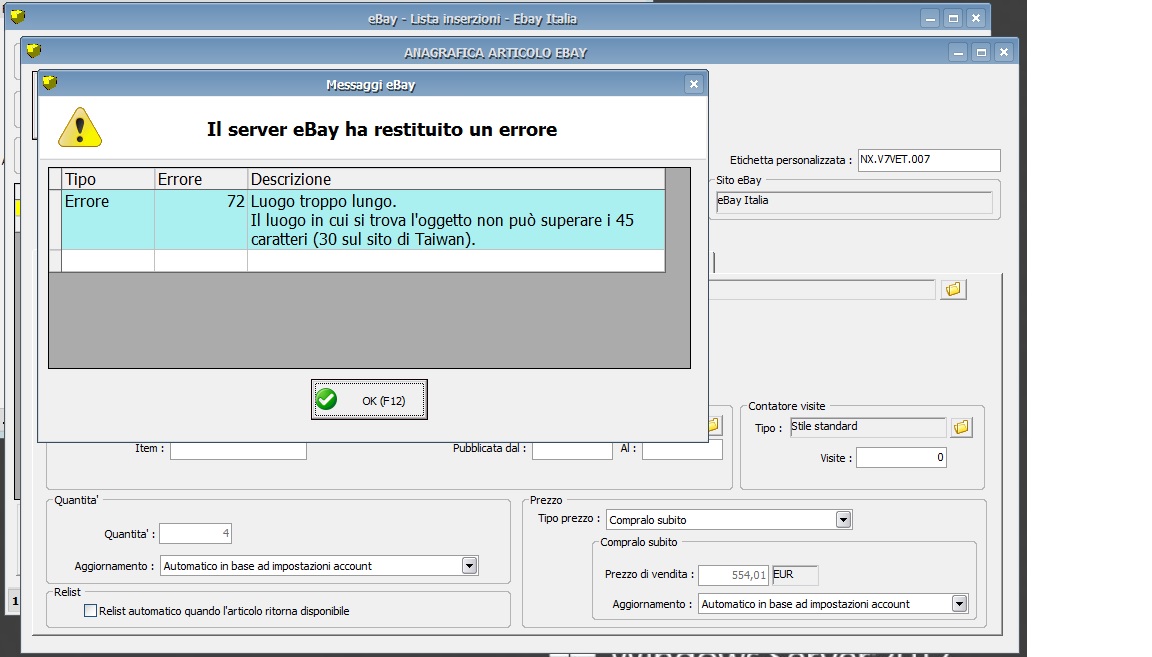
Task: Open the Prezzo Aggiornamento dropdown
Action: click(x=960, y=604)
